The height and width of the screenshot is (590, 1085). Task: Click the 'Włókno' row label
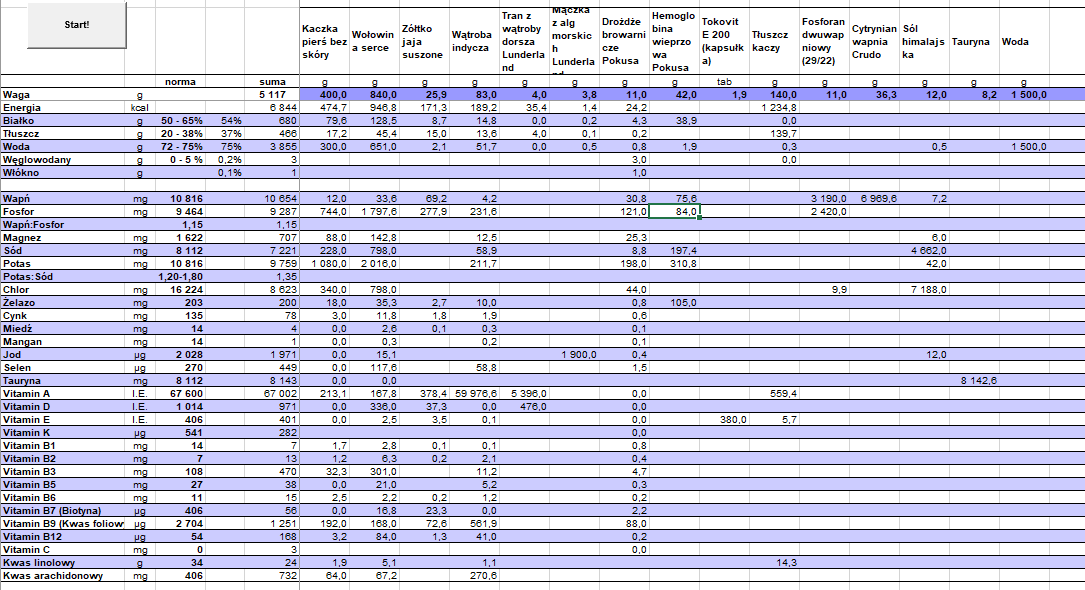click(21, 173)
